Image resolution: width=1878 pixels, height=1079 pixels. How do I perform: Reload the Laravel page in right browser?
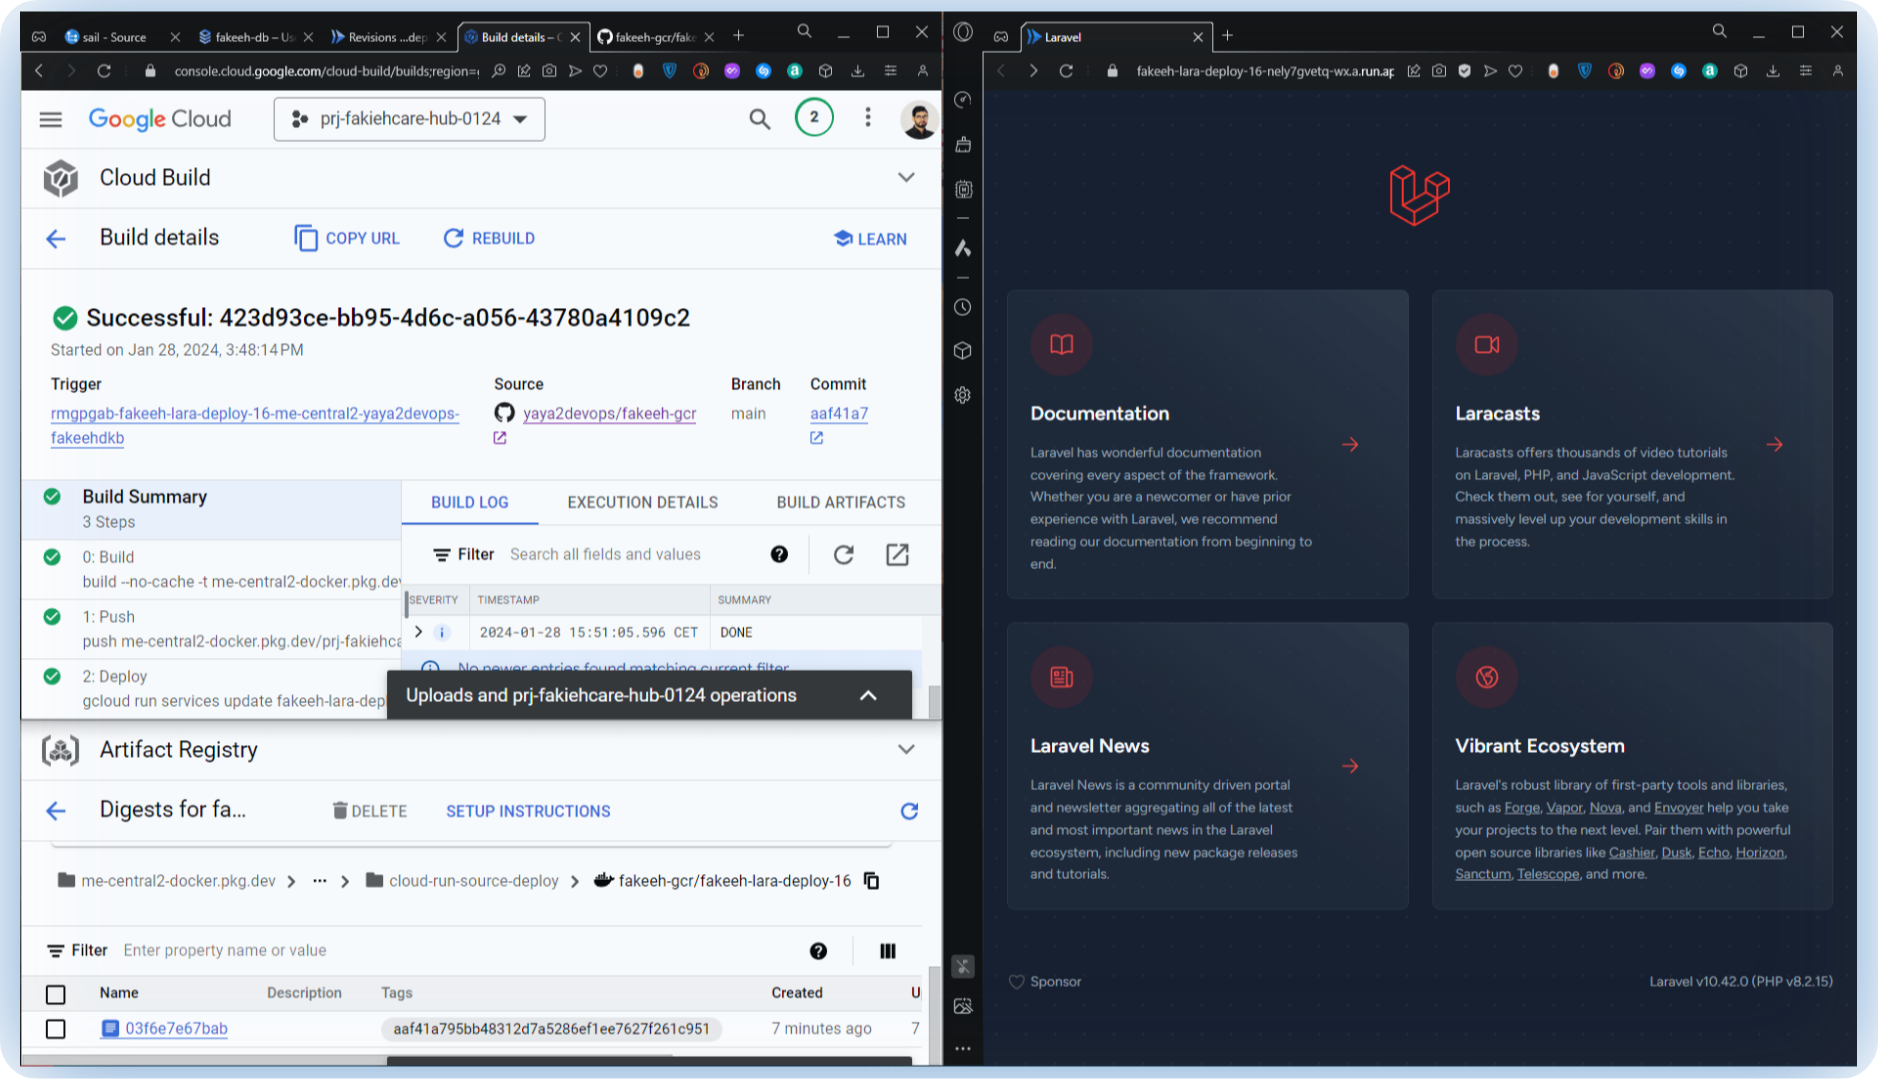coord(1066,71)
